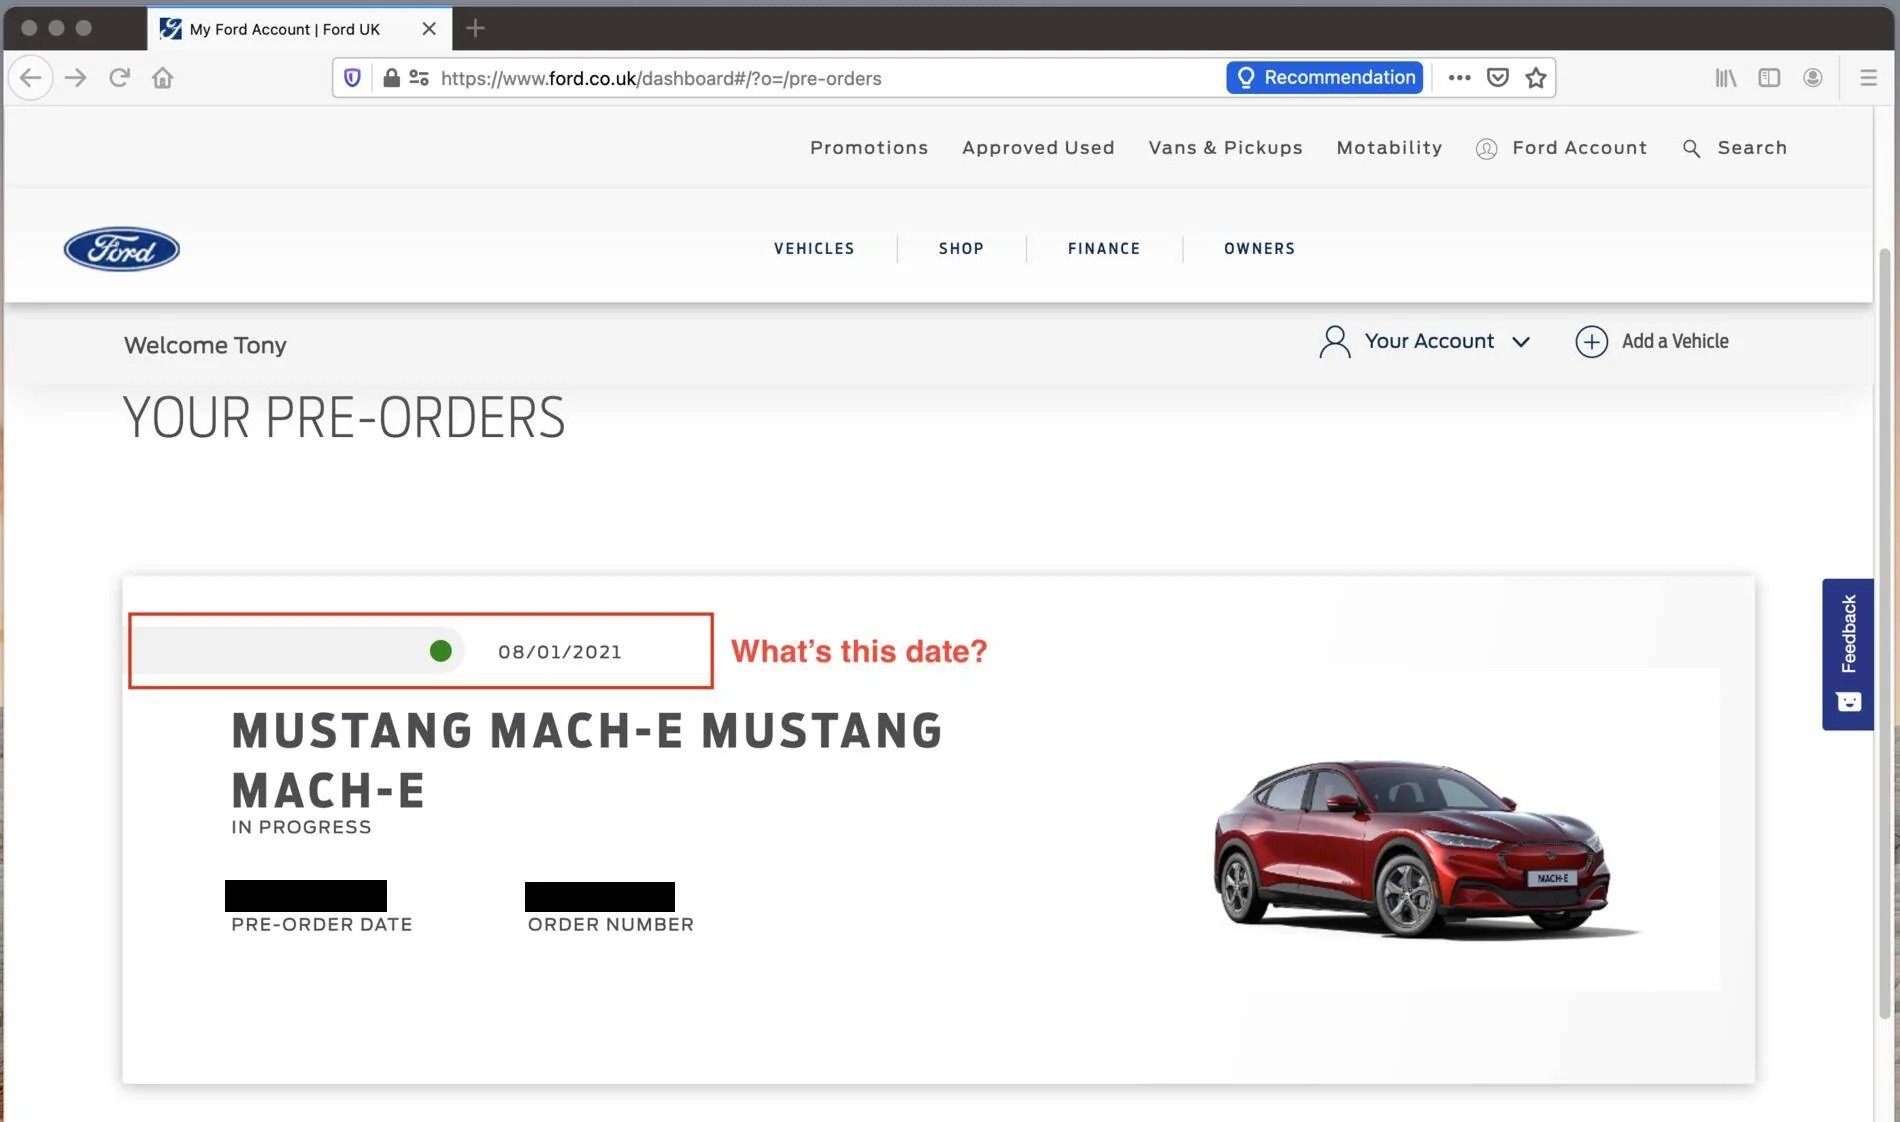
Task: View site security padlock information
Action: (391, 78)
